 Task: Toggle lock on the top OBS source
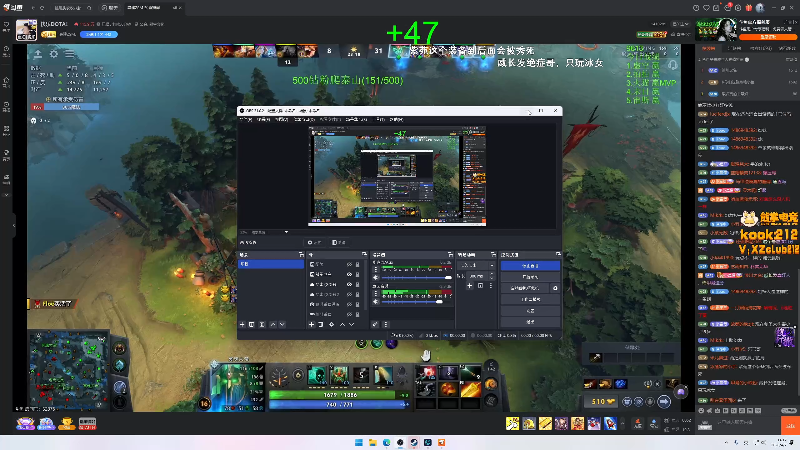click(358, 264)
